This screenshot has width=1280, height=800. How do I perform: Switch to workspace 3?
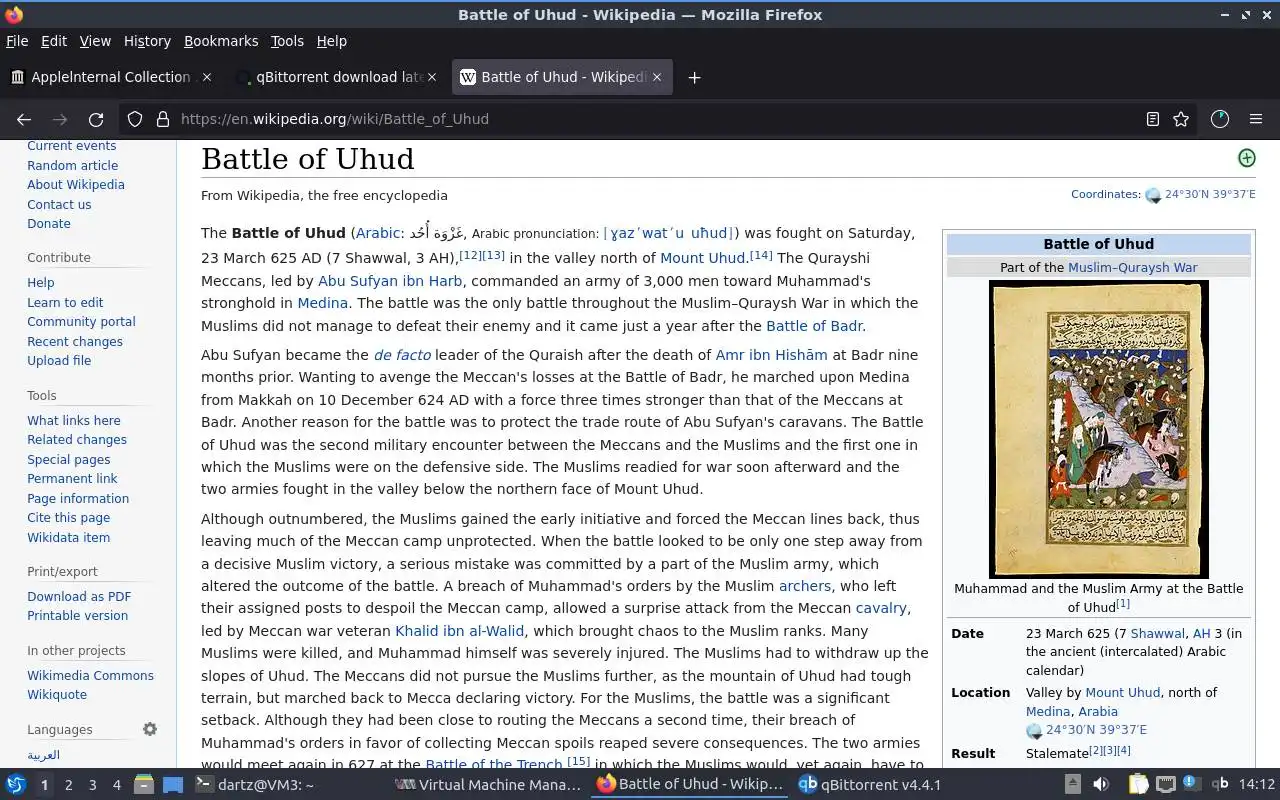coord(92,785)
